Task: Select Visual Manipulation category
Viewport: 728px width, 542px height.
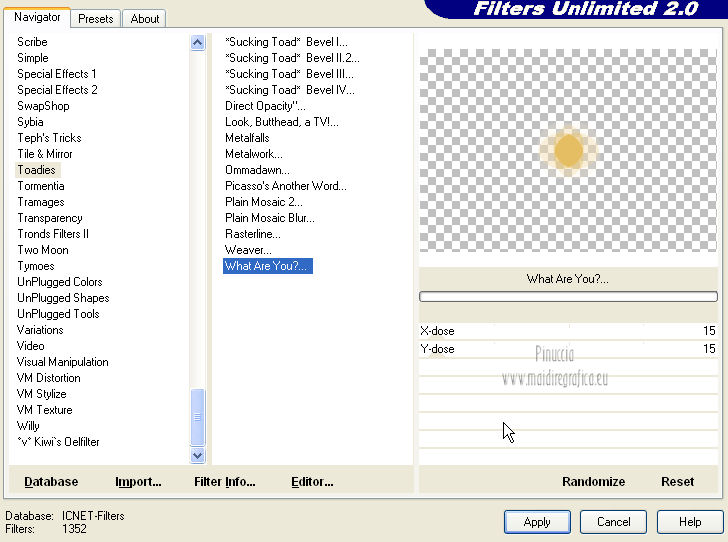Action: coord(63,362)
